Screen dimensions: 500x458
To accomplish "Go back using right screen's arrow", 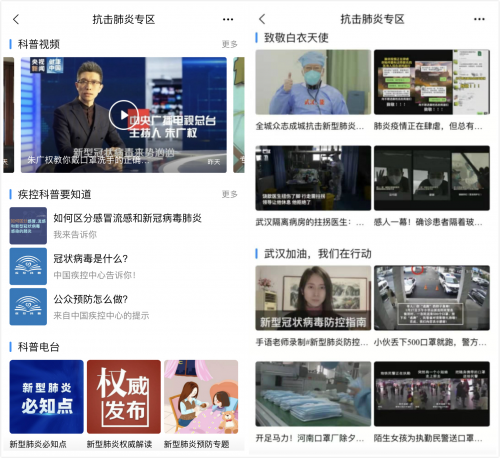I will (262, 19).
